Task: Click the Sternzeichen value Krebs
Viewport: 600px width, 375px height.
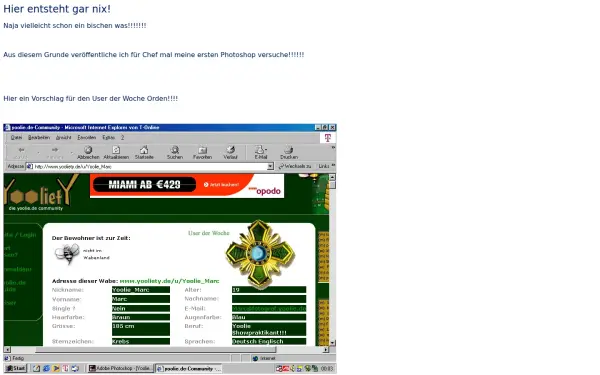Action: click(x=141, y=341)
